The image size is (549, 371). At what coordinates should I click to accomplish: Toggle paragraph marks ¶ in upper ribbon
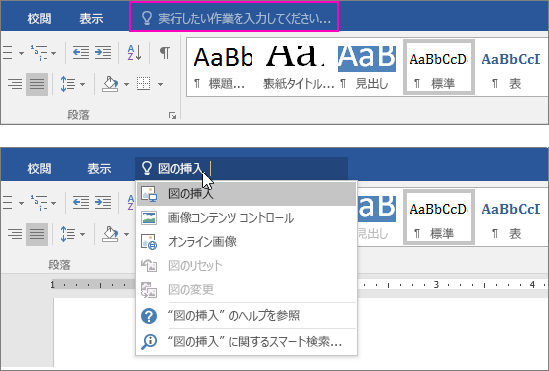pyautogui.click(x=165, y=52)
